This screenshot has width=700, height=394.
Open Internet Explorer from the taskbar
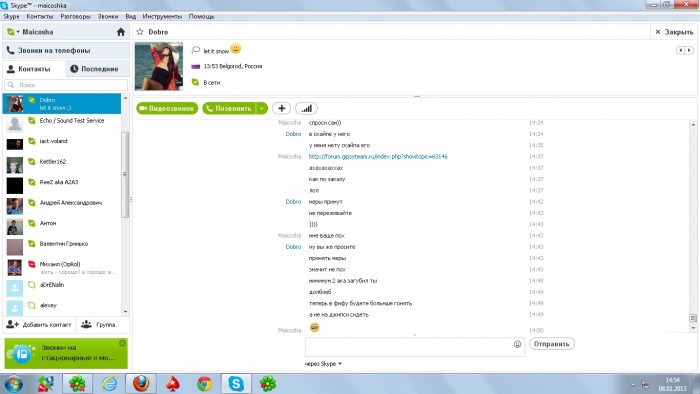coord(109,384)
